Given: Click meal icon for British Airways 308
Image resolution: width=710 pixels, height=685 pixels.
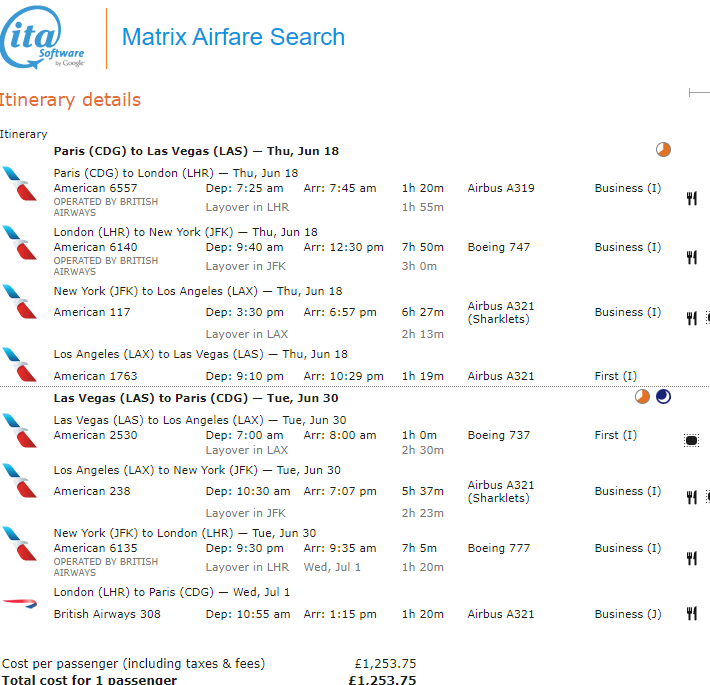Looking at the screenshot, I should tap(691, 614).
